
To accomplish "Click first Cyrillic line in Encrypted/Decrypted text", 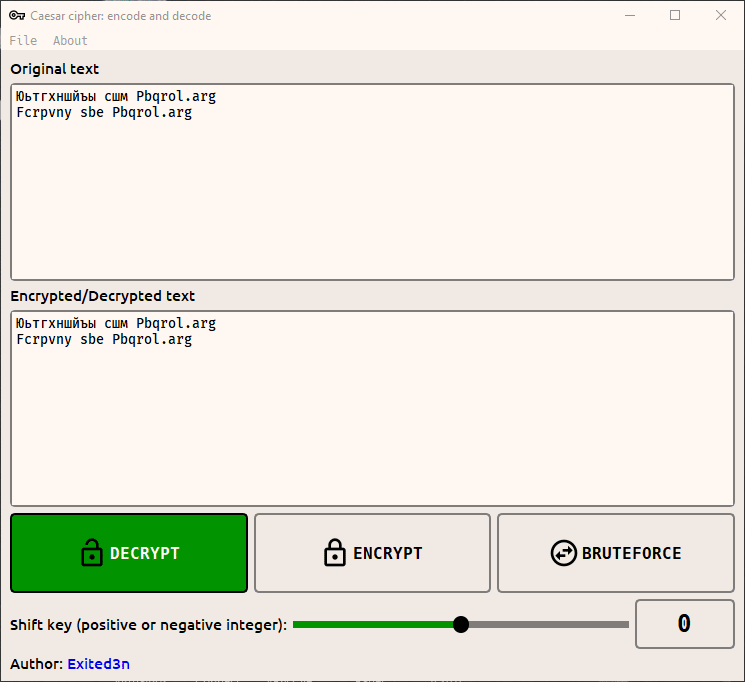I will pyautogui.click(x=116, y=324).
